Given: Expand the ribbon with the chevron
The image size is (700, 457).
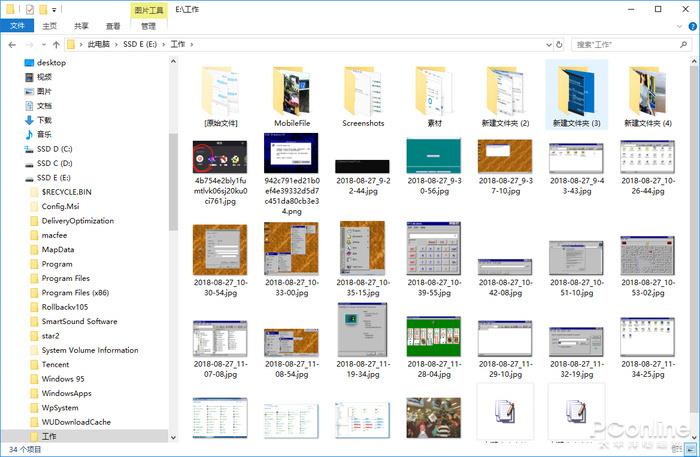Looking at the screenshot, I should coord(677,26).
